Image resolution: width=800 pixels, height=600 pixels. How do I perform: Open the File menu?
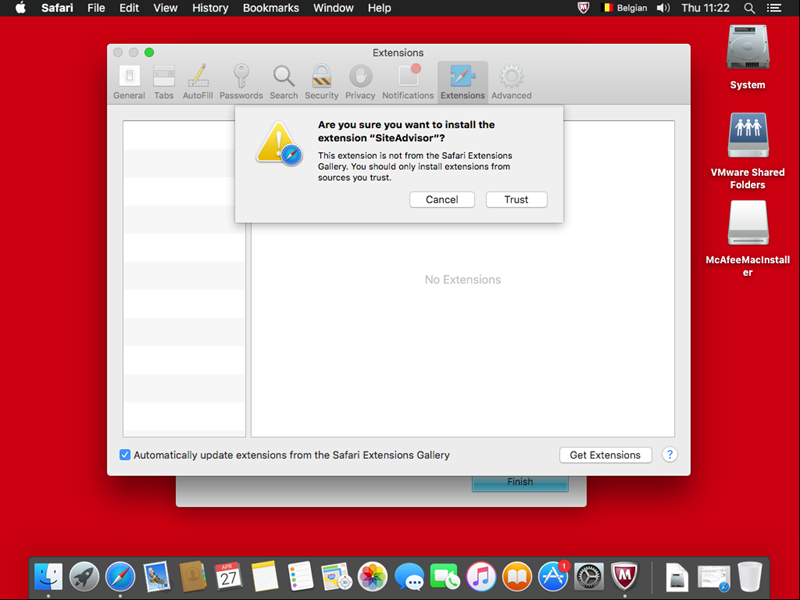(96, 8)
